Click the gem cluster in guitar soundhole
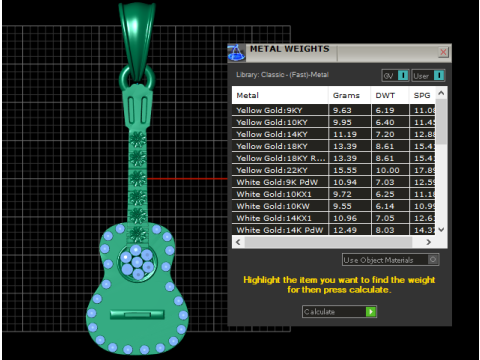 pos(137,263)
